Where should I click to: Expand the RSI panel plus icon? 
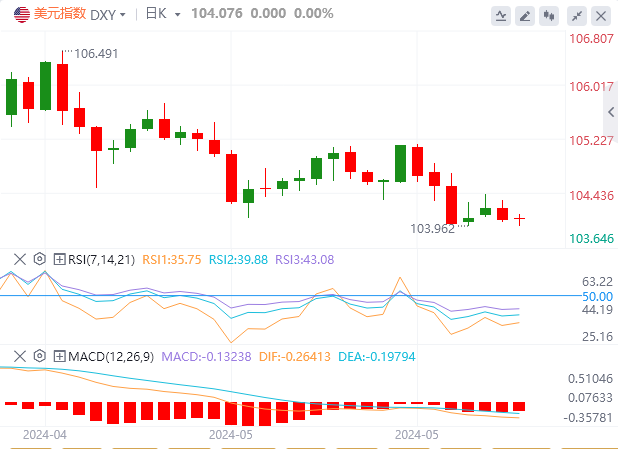[59, 259]
